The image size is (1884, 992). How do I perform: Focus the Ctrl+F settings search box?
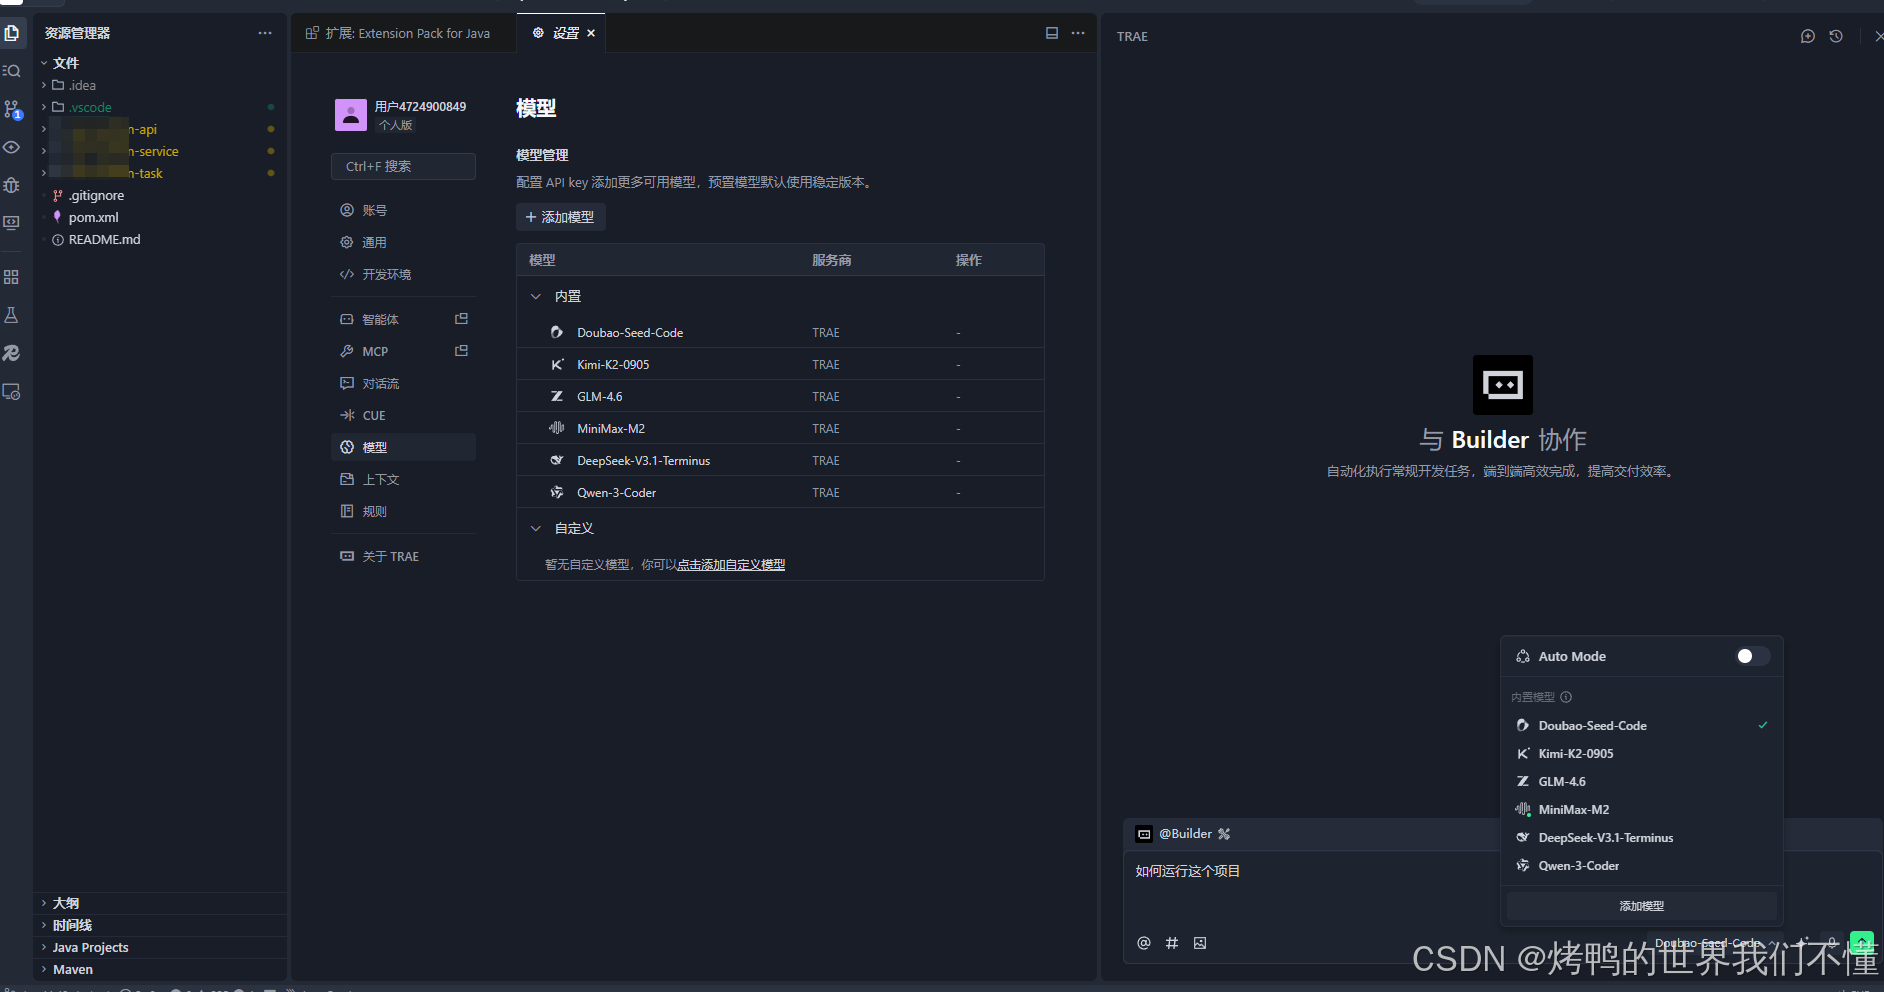pos(403,166)
